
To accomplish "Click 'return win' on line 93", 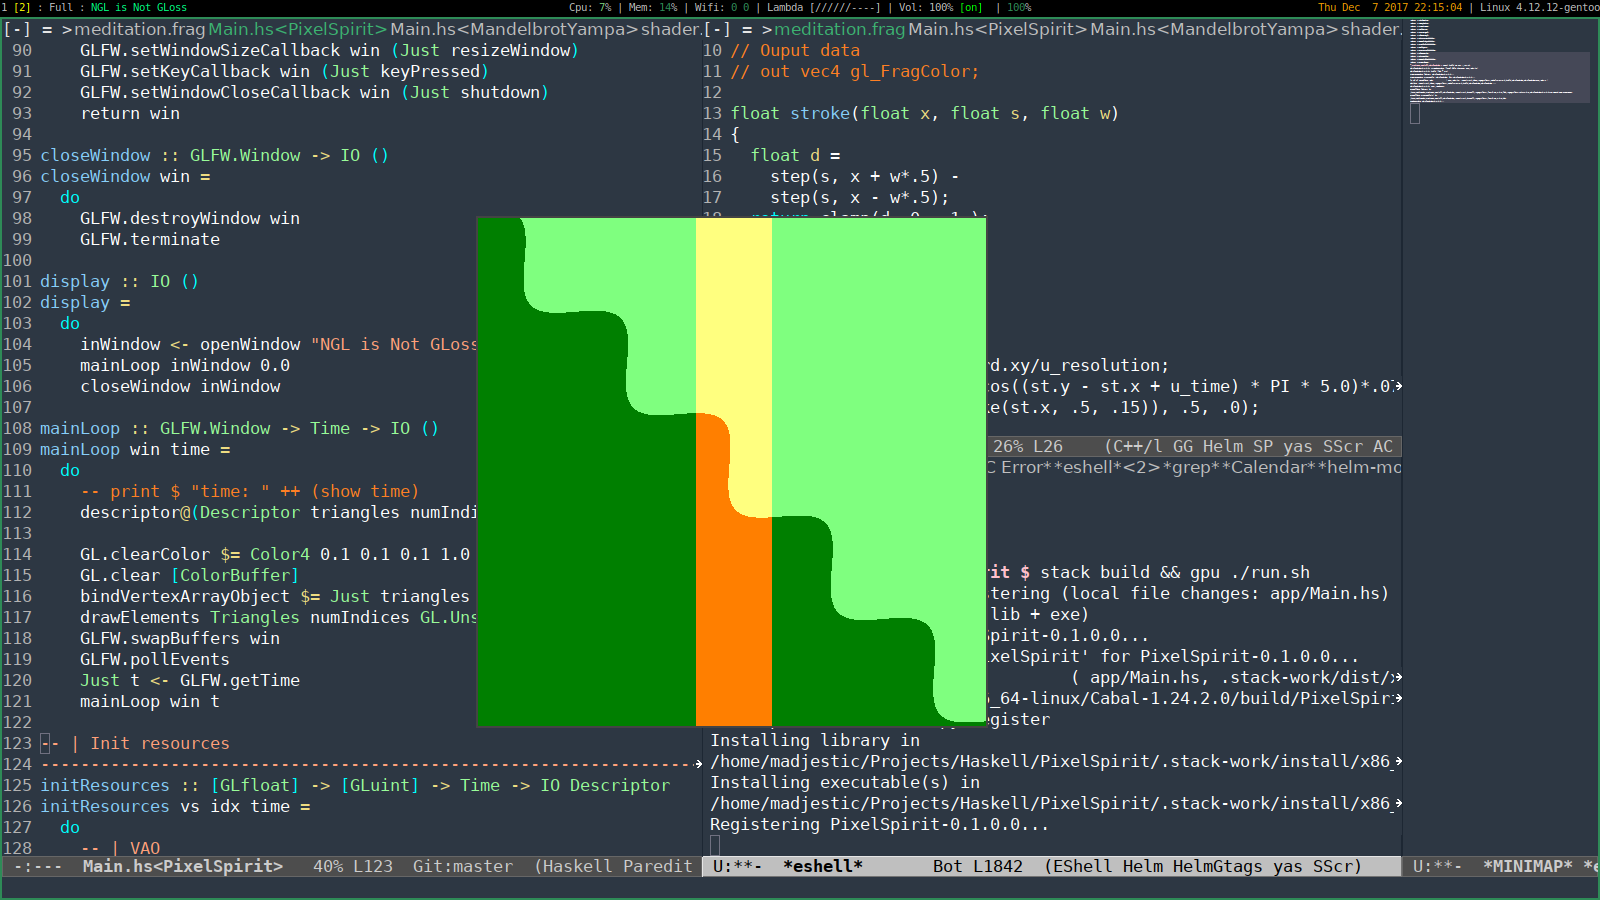I will coord(130,113).
